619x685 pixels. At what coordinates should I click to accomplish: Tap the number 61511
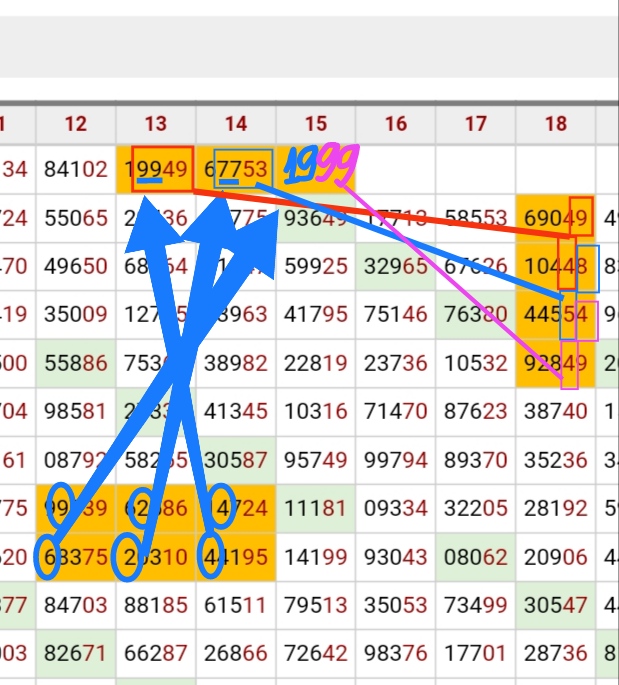coord(236,605)
